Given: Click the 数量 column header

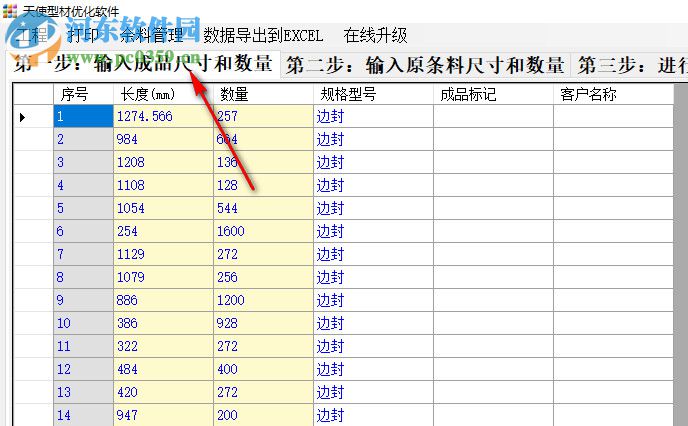Looking at the screenshot, I should pos(263,94).
